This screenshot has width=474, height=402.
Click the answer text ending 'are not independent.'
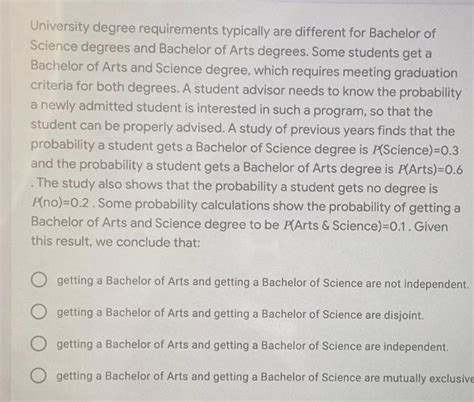coord(263,283)
